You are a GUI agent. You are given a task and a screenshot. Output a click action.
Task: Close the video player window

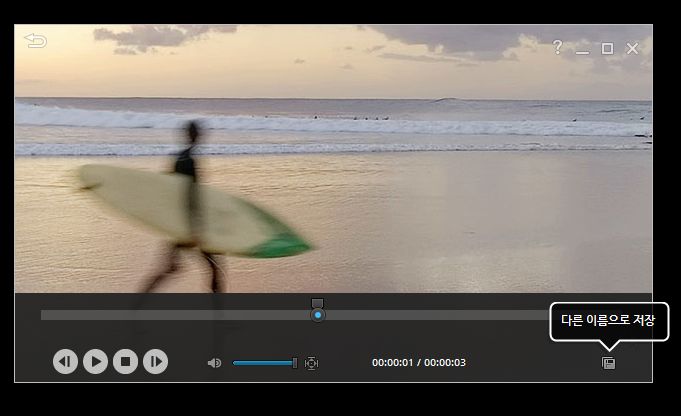click(632, 48)
